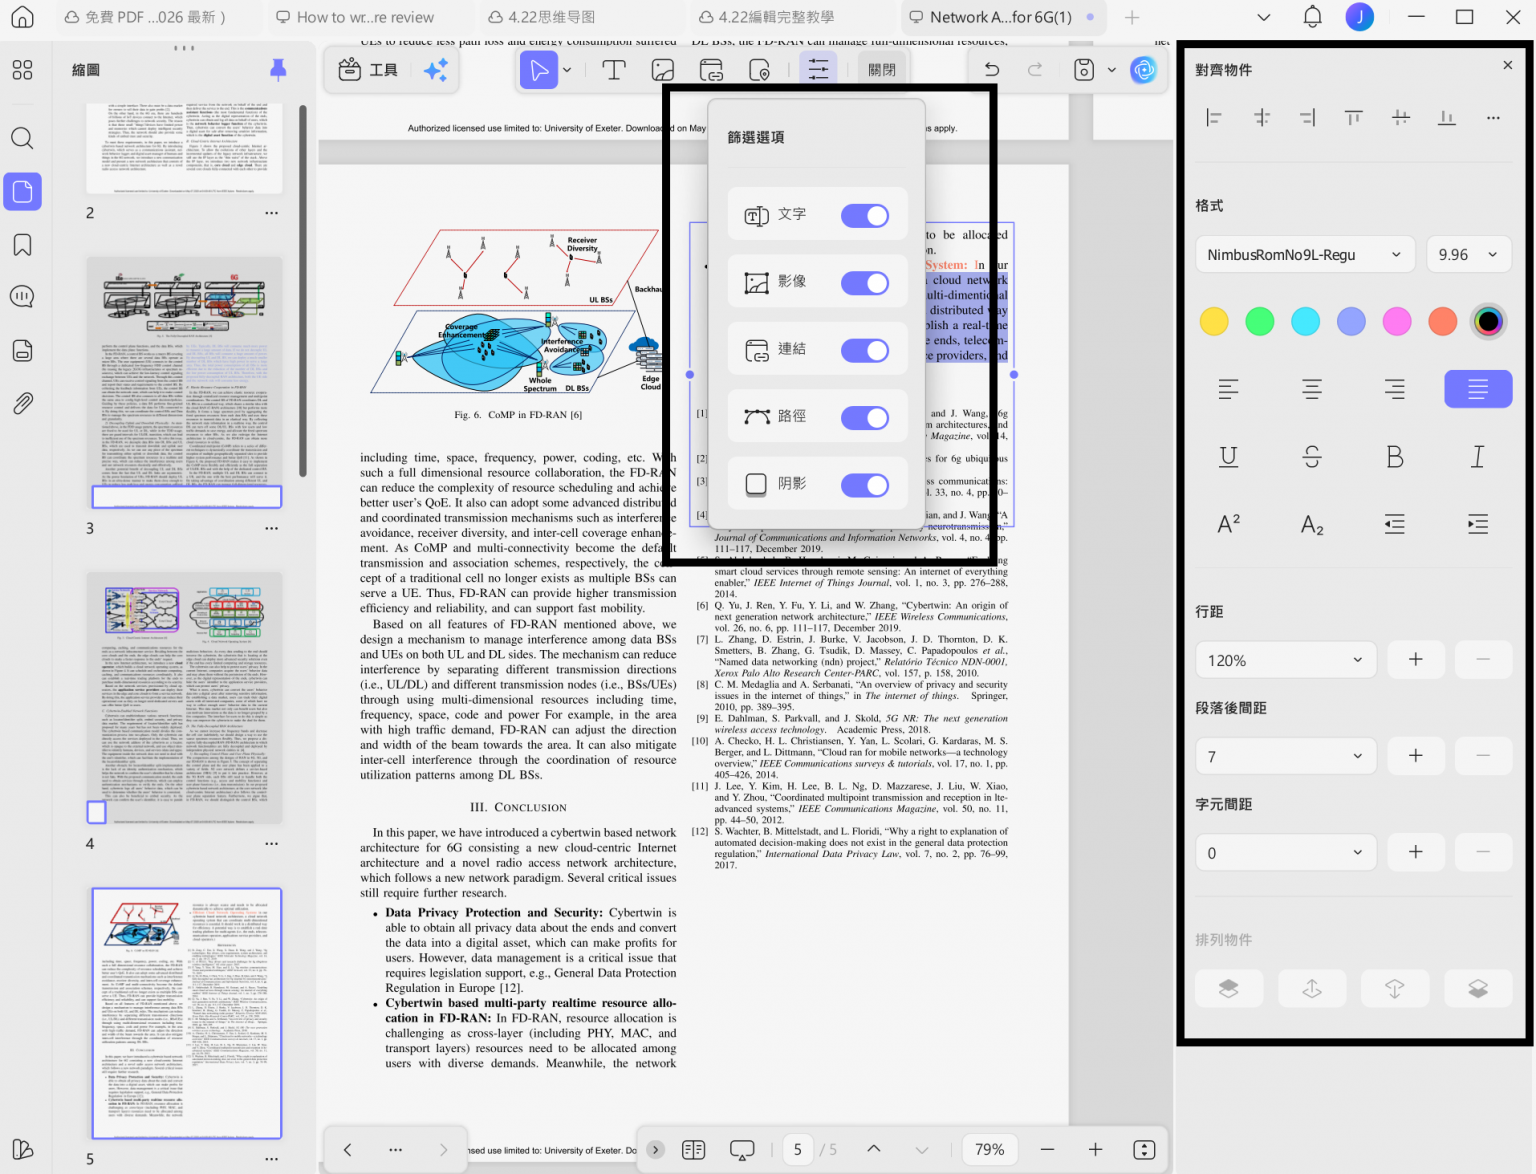Open the AI assistant icon
The height and width of the screenshot is (1174, 1536).
click(1143, 70)
